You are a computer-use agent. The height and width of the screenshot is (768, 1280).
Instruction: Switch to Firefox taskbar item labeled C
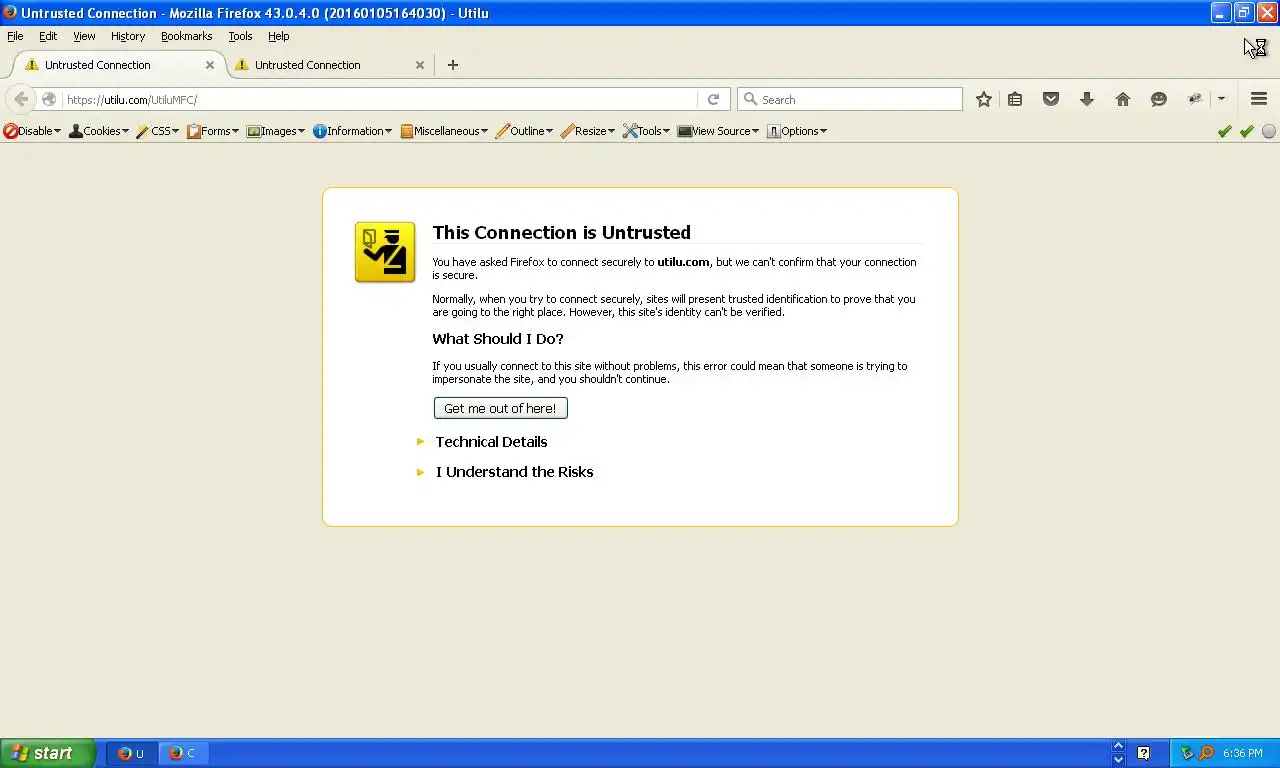click(x=183, y=753)
